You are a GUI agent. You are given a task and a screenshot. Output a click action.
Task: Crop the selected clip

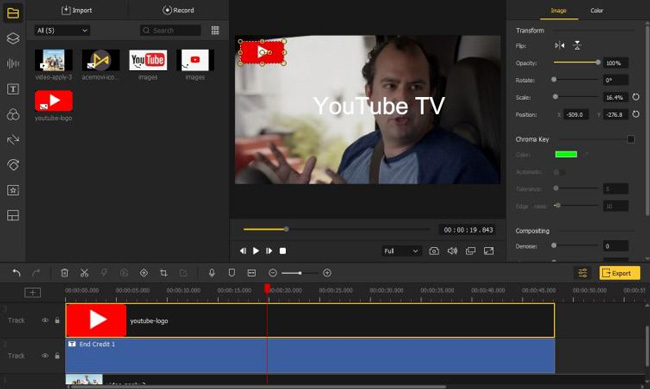[164, 273]
